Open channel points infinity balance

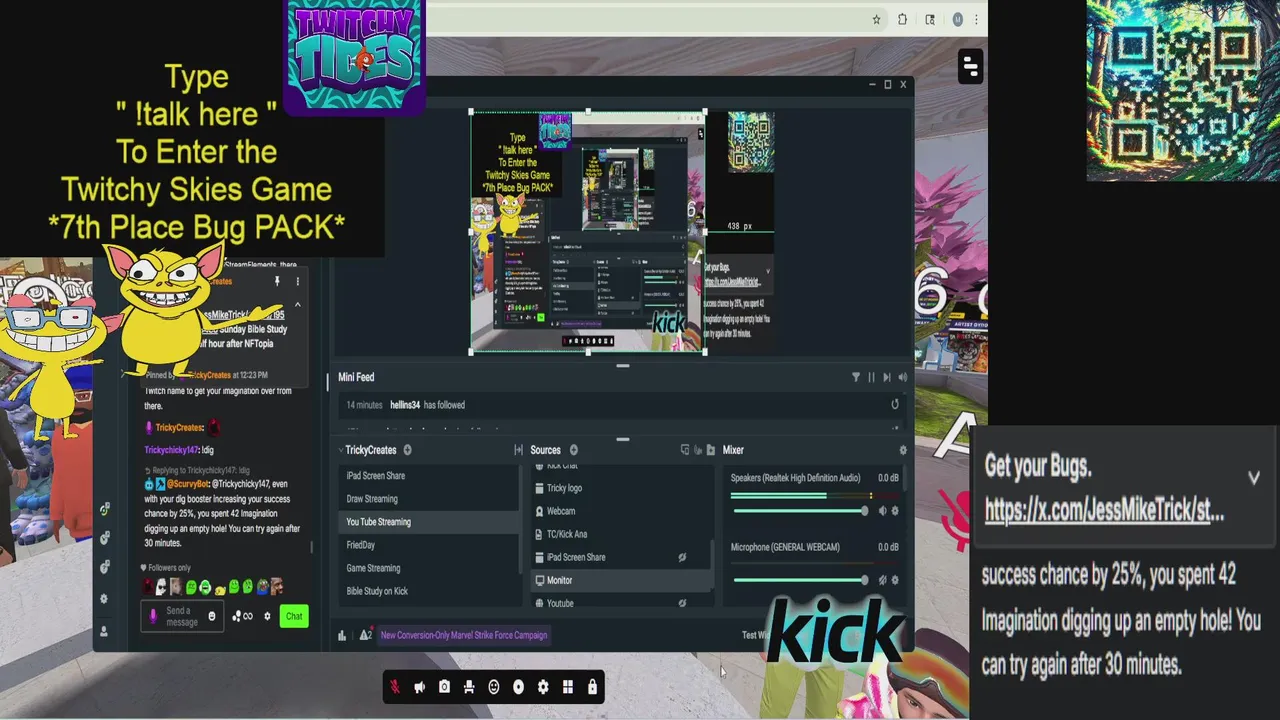pyautogui.click(x=242, y=616)
